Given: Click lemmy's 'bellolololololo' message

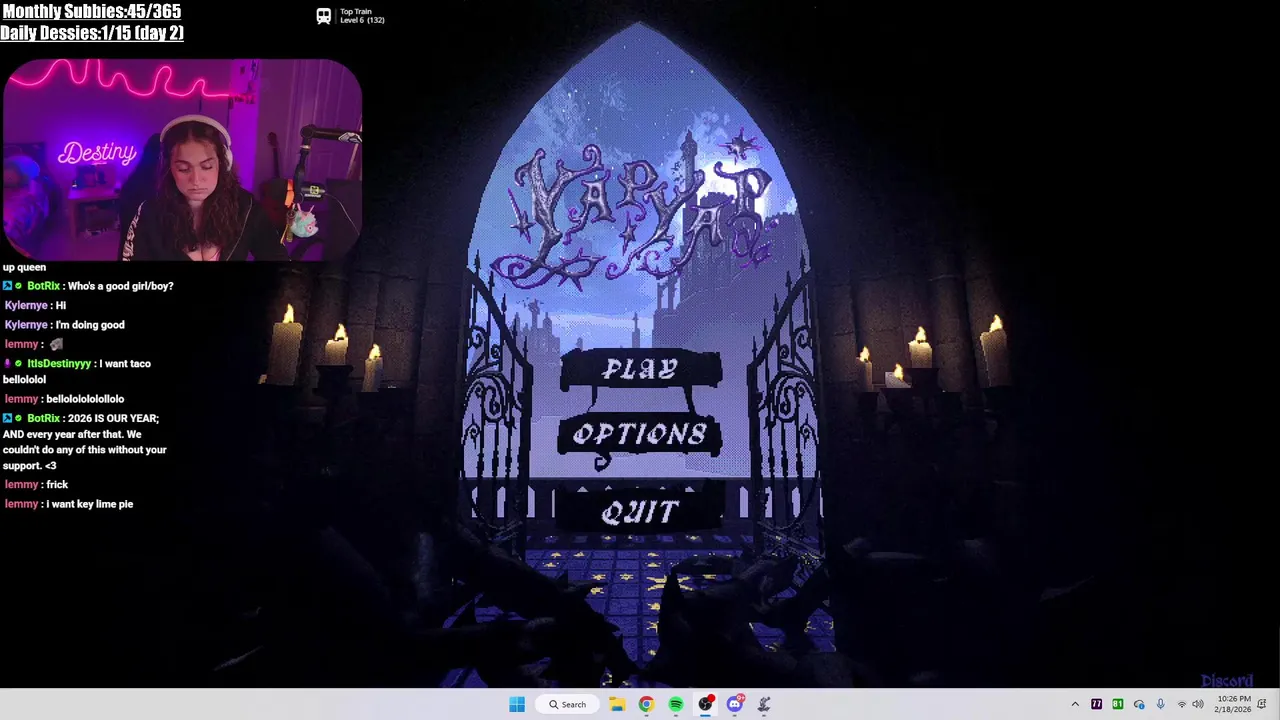Looking at the screenshot, I should (x=64, y=399).
